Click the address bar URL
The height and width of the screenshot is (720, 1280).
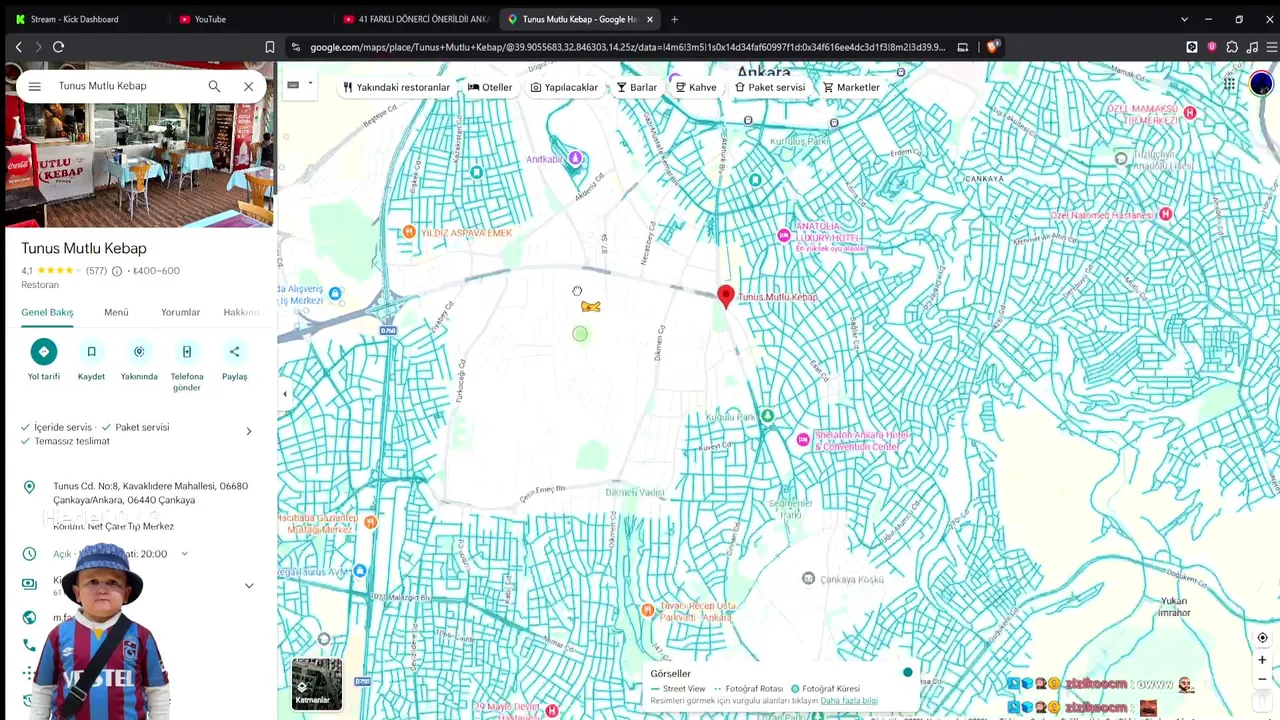tap(627, 47)
